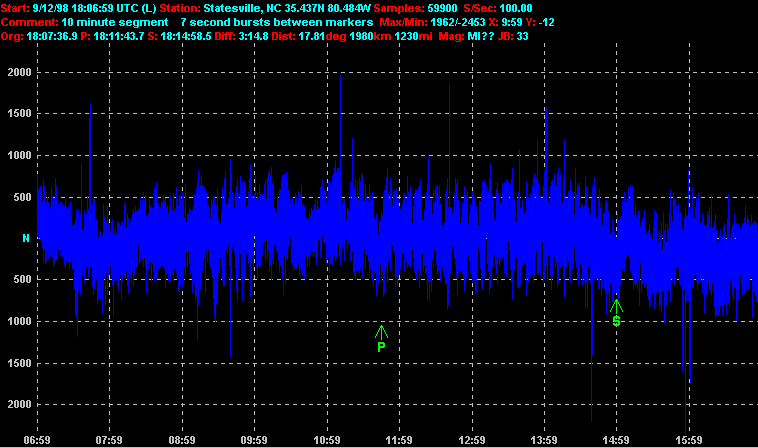This screenshot has width=758, height=448.
Task: Click the 08:59 time axis label
Action: click(182, 440)
